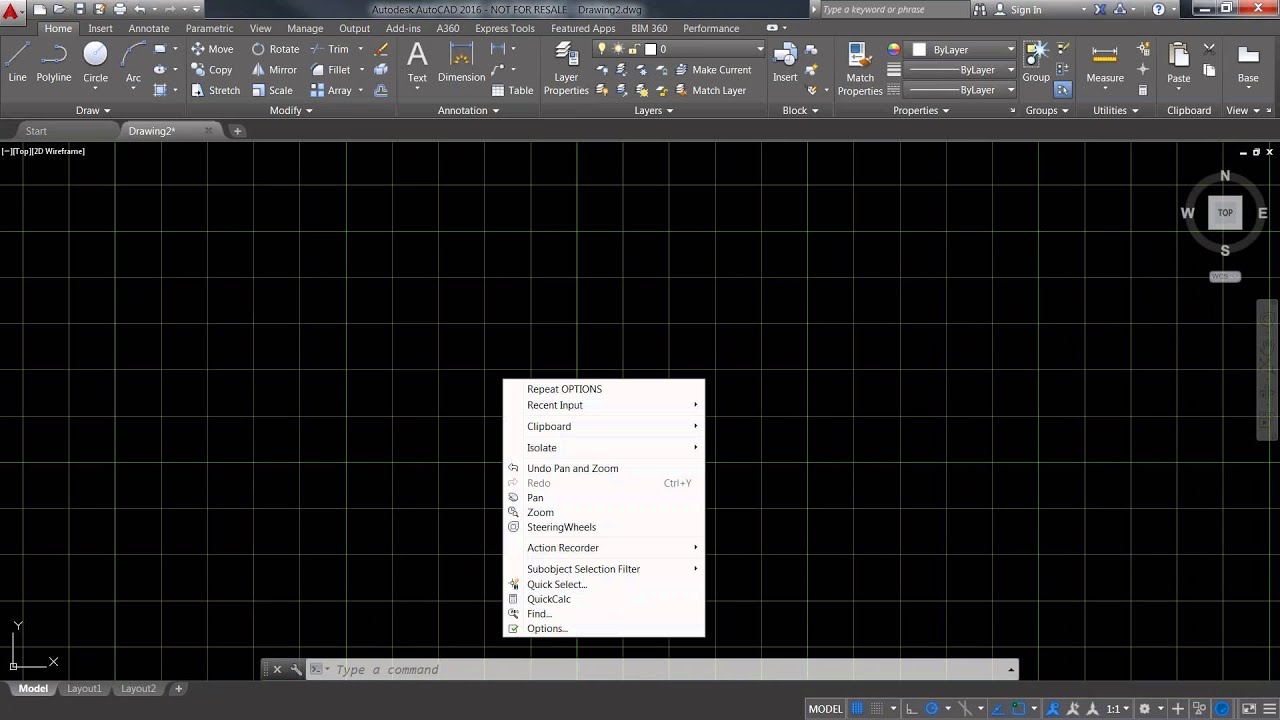1280x720 pixels.
Task: Click the Erase tool icon
Action: (x=381, y=49)
